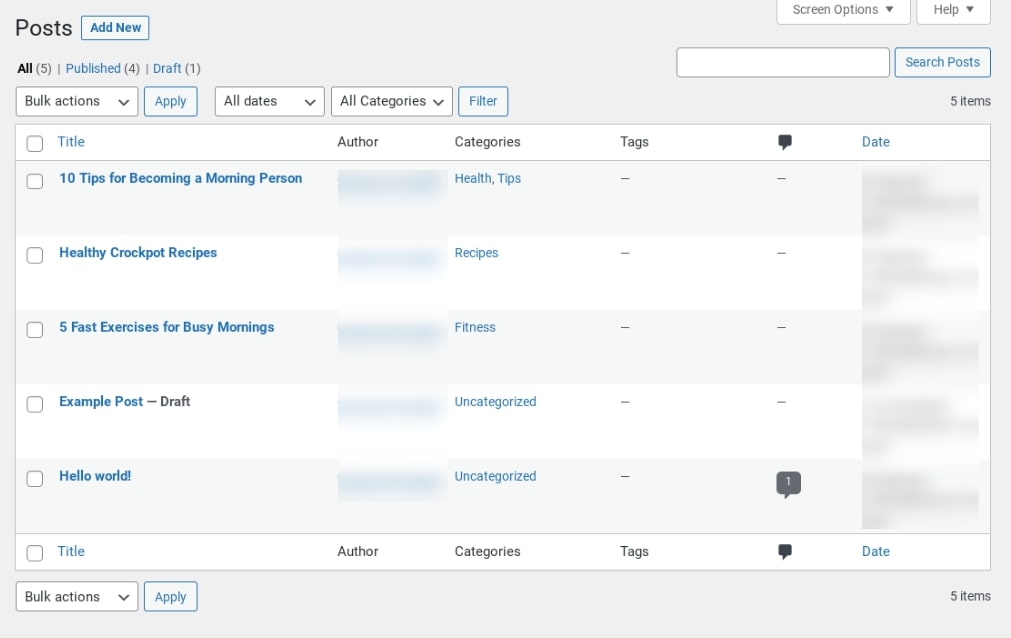Select the Example Post draft checkbox
Viewport: 1011px width, 638px height.
coord(34,404)
